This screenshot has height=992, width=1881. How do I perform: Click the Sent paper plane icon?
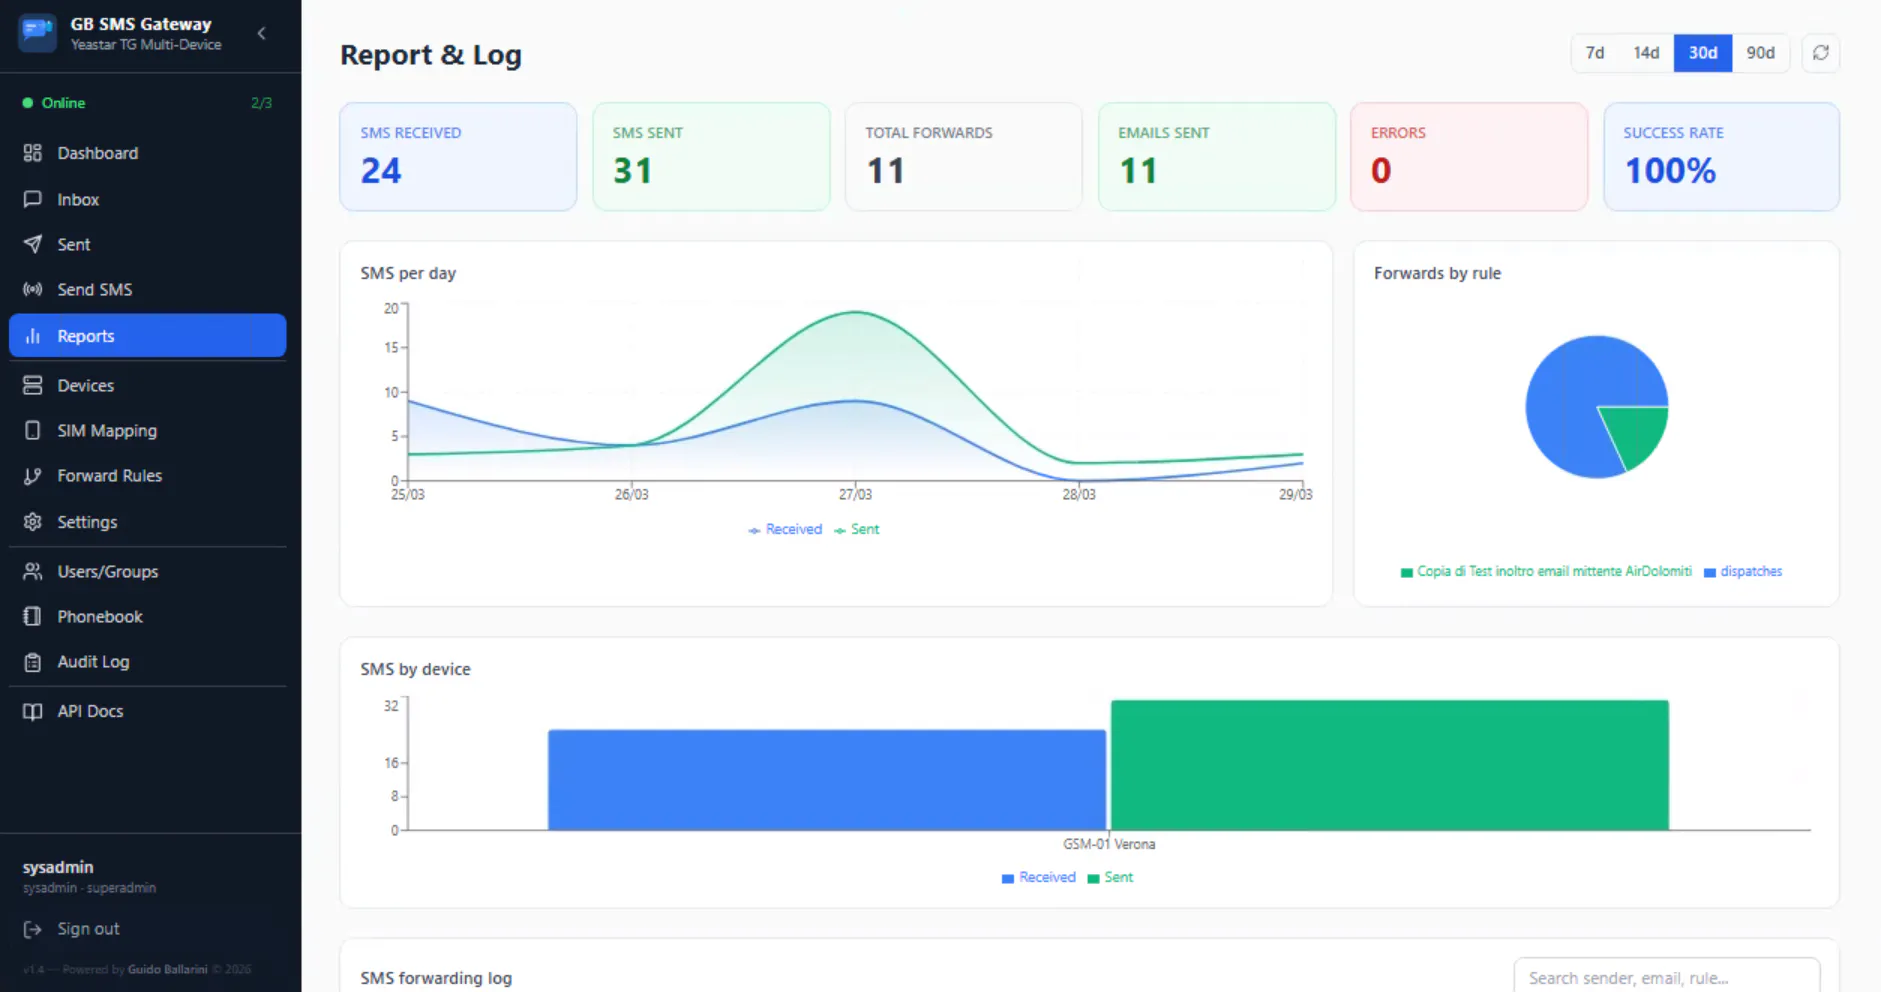tap(33, 244)
